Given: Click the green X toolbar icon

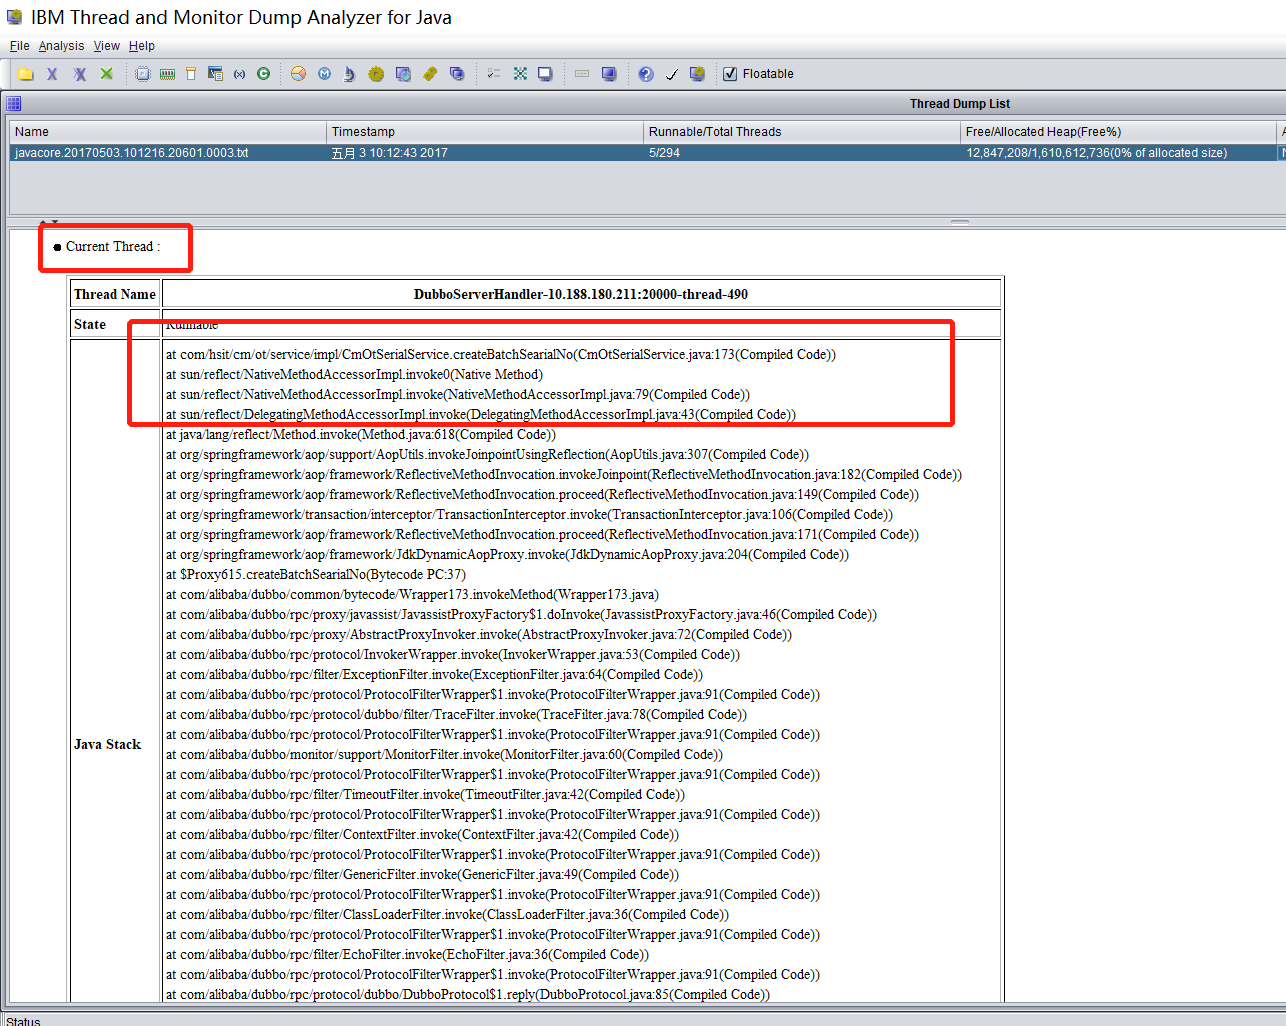Looking at the screenshot, I should 106,74.
